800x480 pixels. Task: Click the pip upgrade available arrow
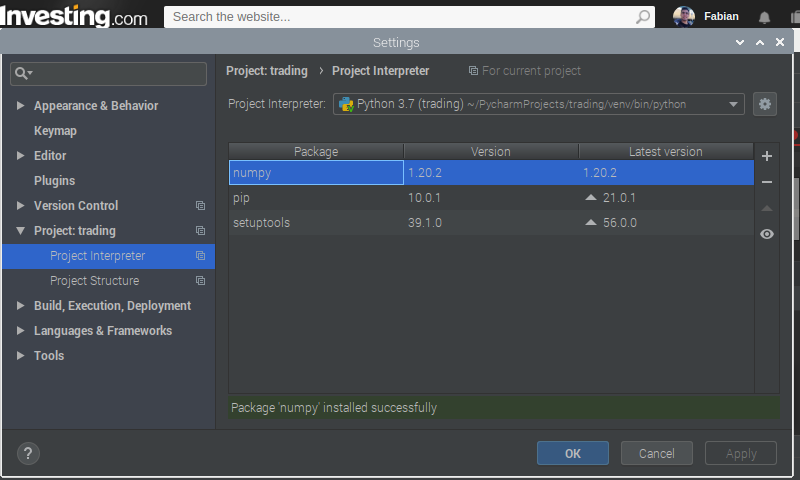590,197
